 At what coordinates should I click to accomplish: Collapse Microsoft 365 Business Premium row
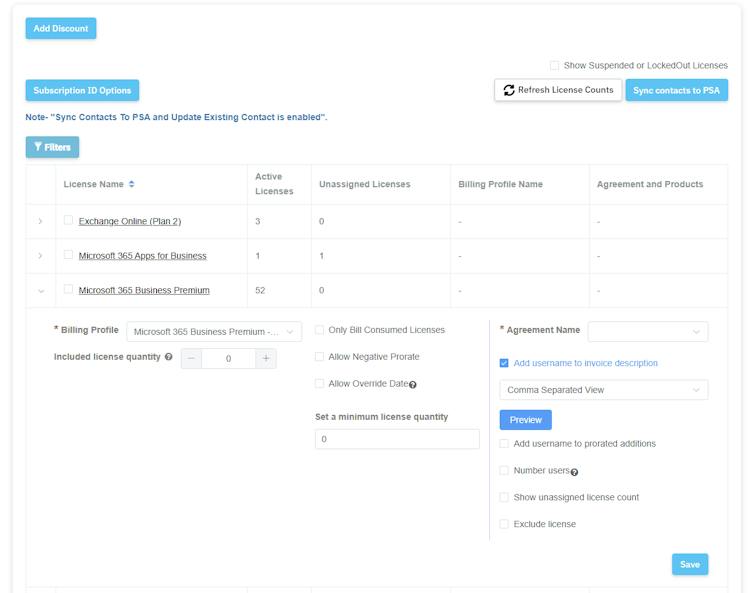point(41,291)
